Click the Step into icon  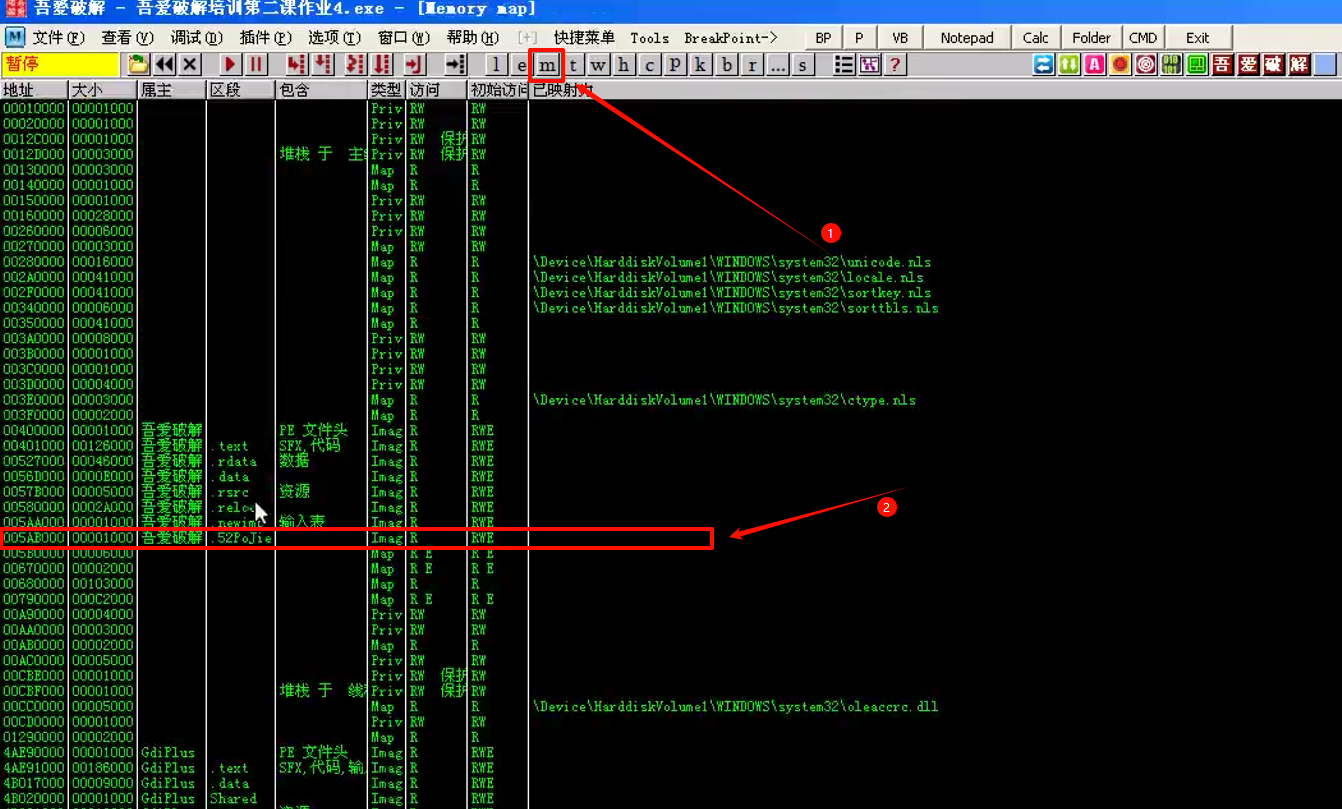[296, 64]
